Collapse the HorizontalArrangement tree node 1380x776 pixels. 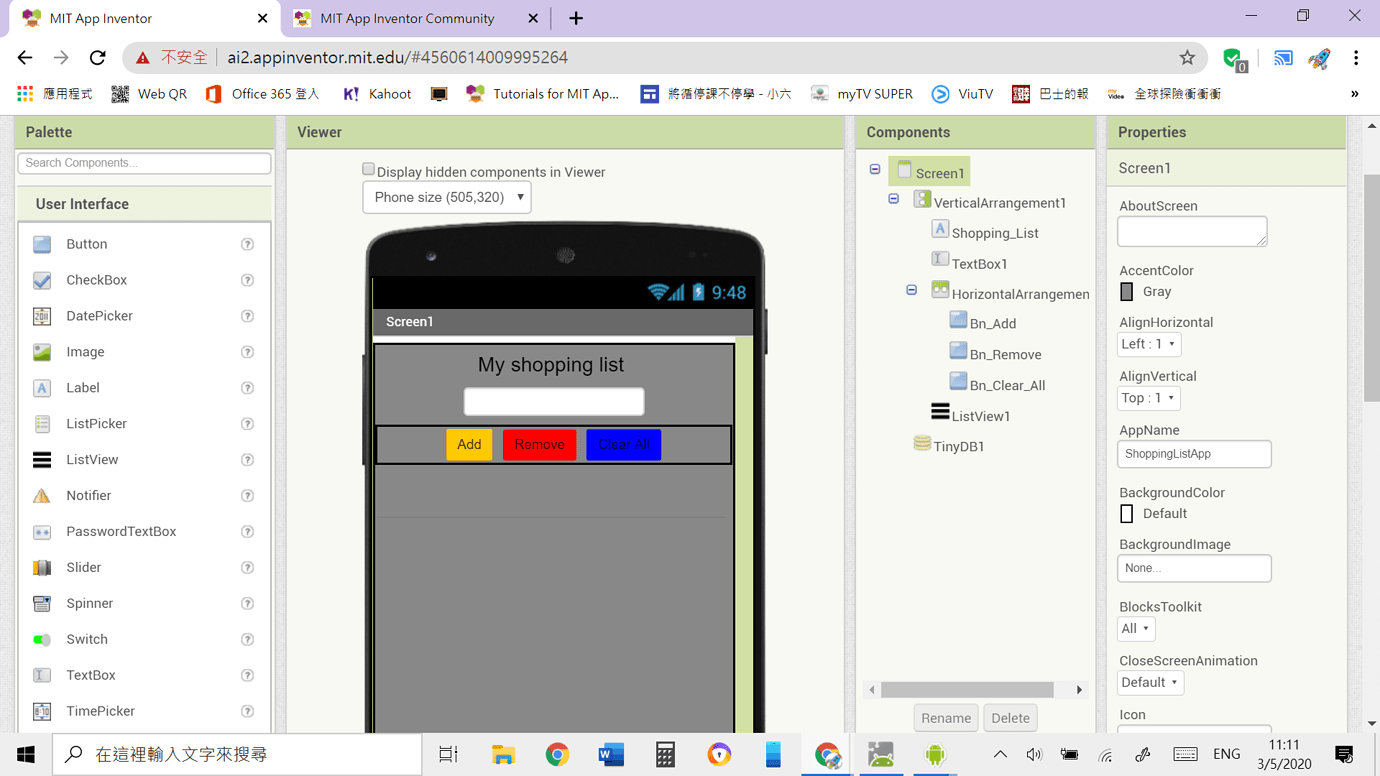[x=912, y=290]
